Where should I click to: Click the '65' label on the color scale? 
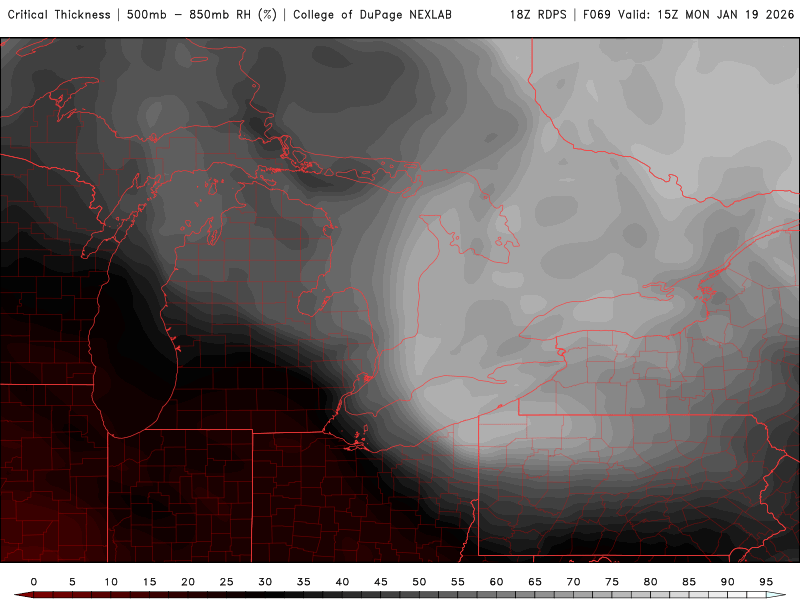tap(535, 582)
